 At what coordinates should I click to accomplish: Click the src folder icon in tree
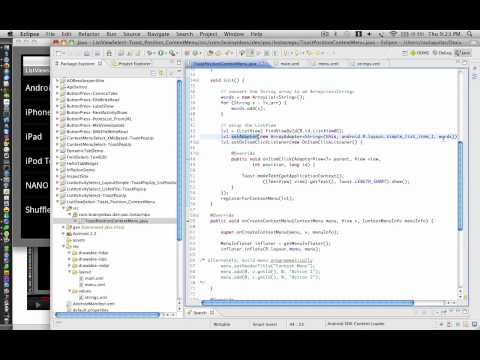click(x=69, y=208)
